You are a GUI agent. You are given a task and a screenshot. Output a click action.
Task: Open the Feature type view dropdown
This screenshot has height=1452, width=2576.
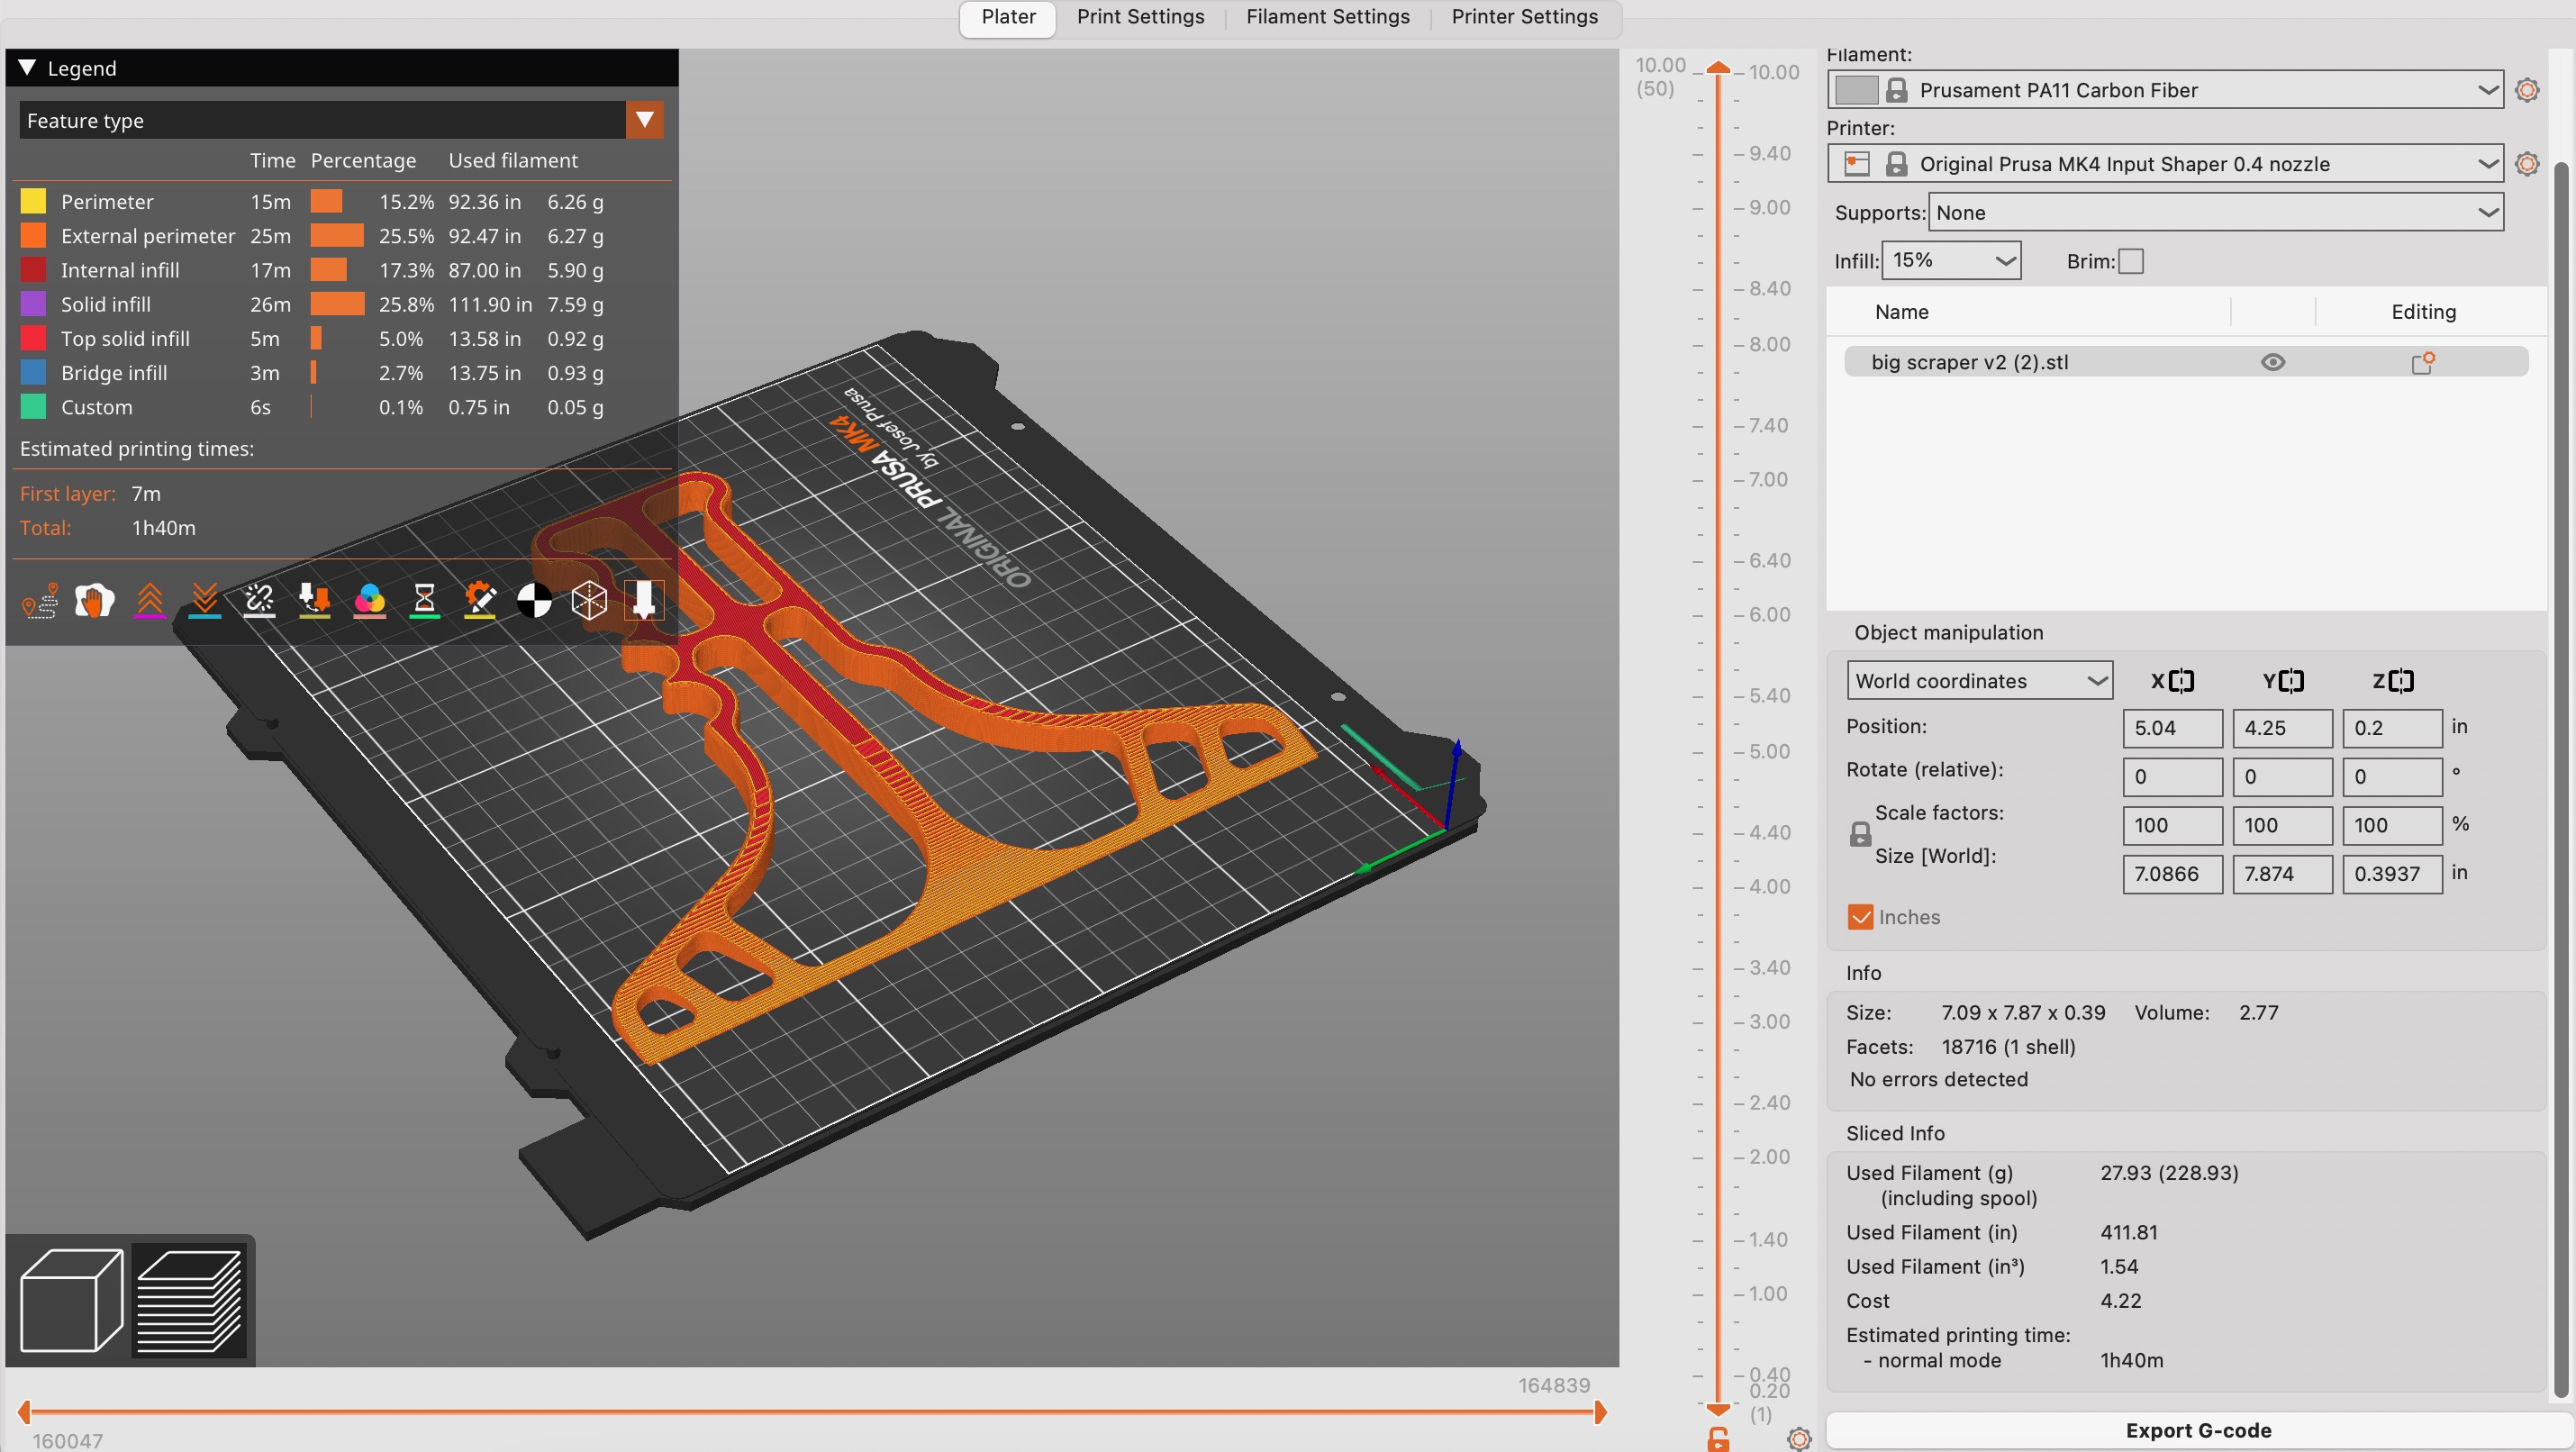[341, 120]
